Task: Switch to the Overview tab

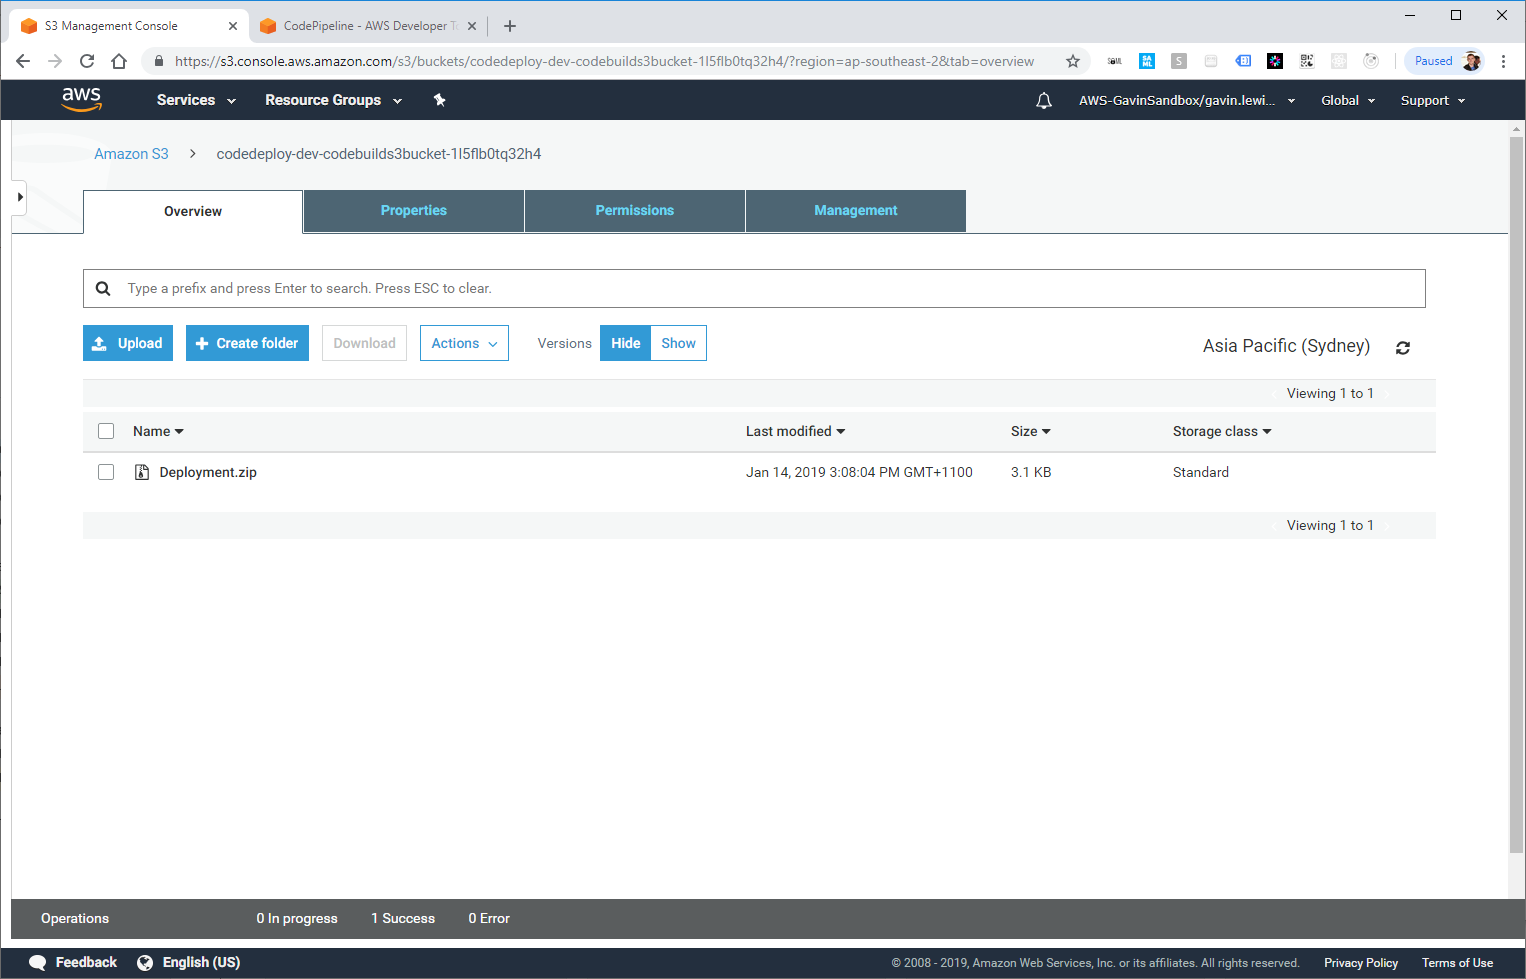Action: [193, 211]
